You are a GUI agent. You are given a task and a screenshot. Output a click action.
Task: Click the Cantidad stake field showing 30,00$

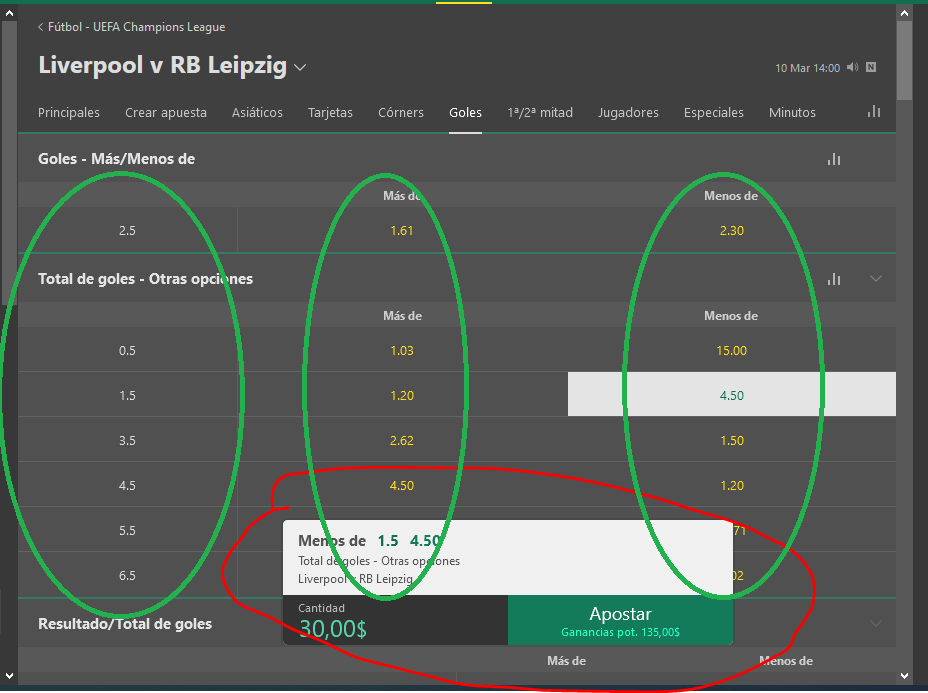click(395, 620)
